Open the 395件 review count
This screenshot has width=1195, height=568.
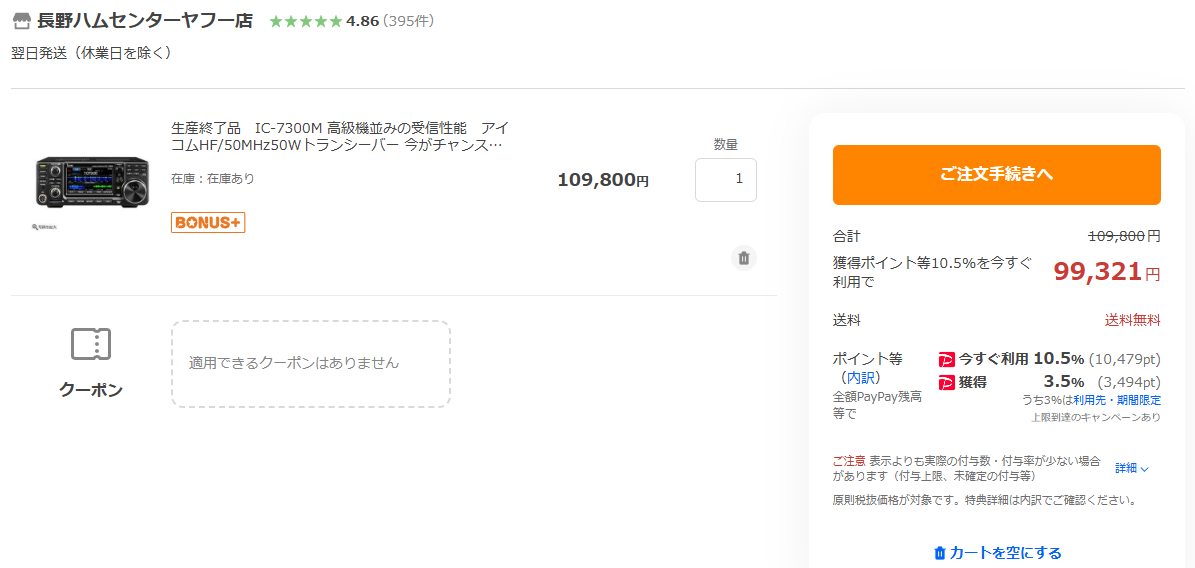408,21
